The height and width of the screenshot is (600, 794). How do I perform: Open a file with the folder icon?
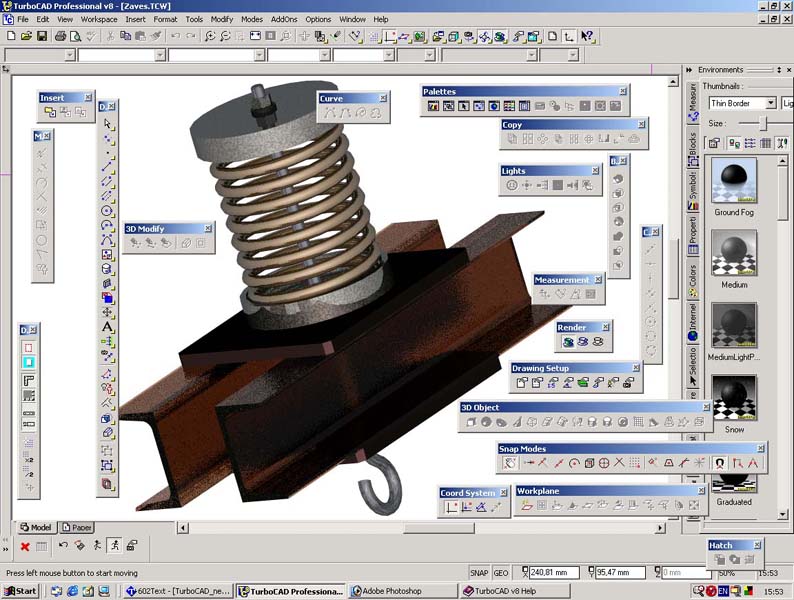point(26,36)
